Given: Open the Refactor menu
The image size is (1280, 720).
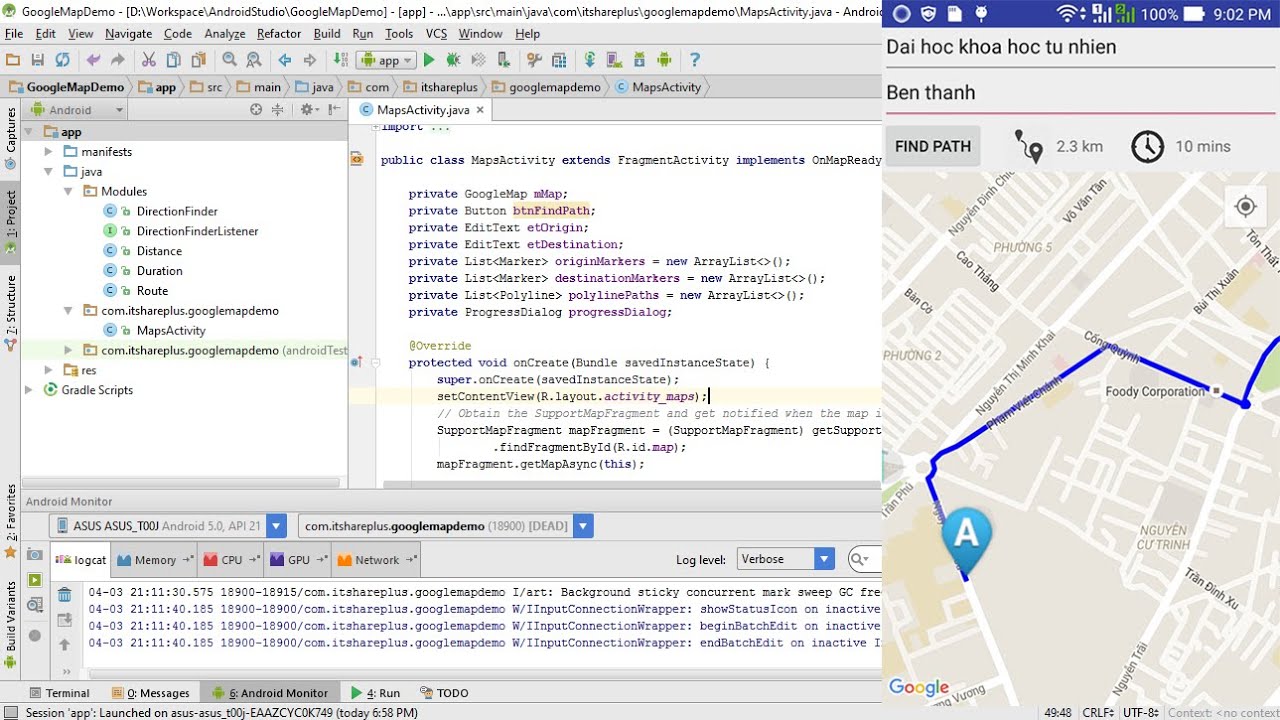Looking at the screenshot, I should tap(278, 33).
